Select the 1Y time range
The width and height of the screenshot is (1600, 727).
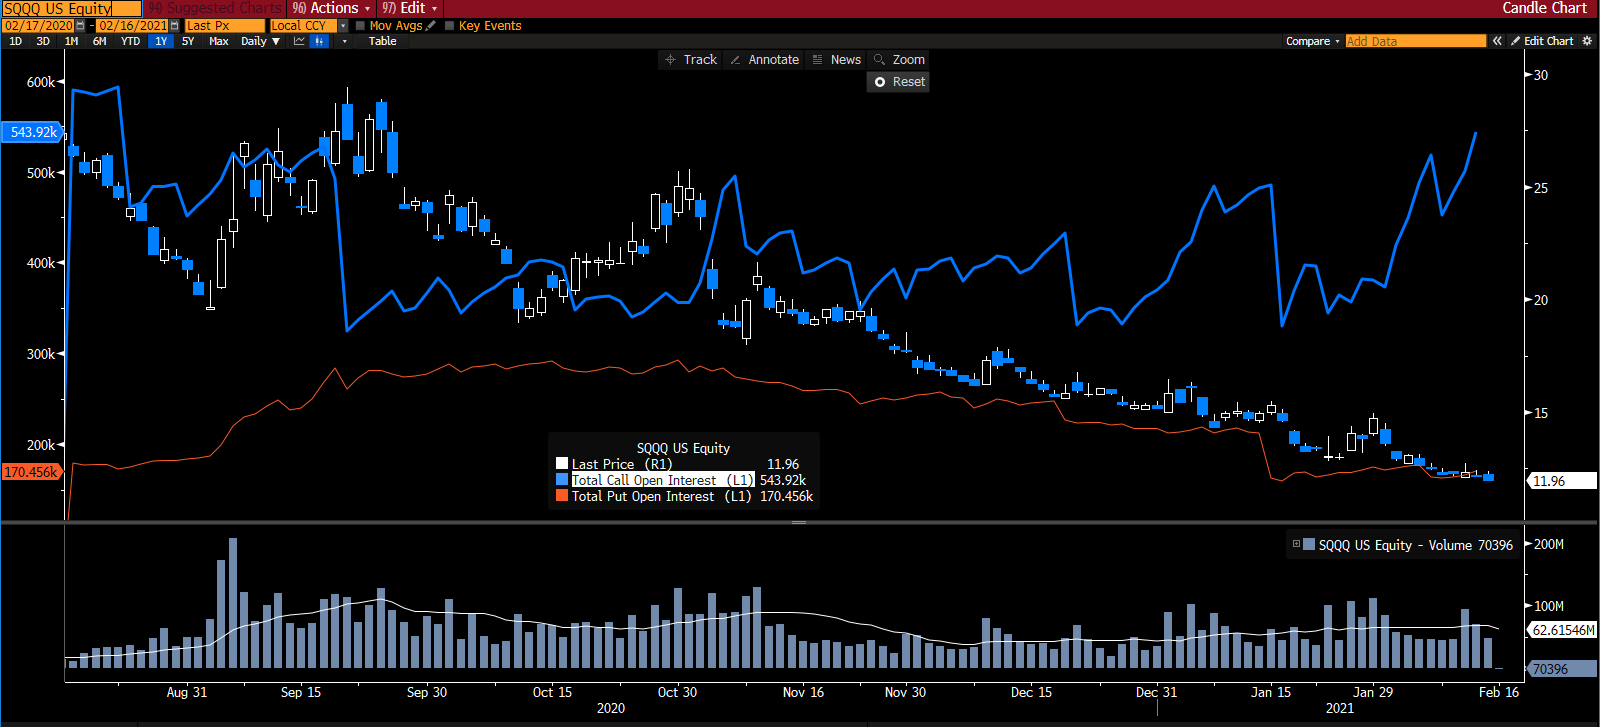tap(161, 41)
